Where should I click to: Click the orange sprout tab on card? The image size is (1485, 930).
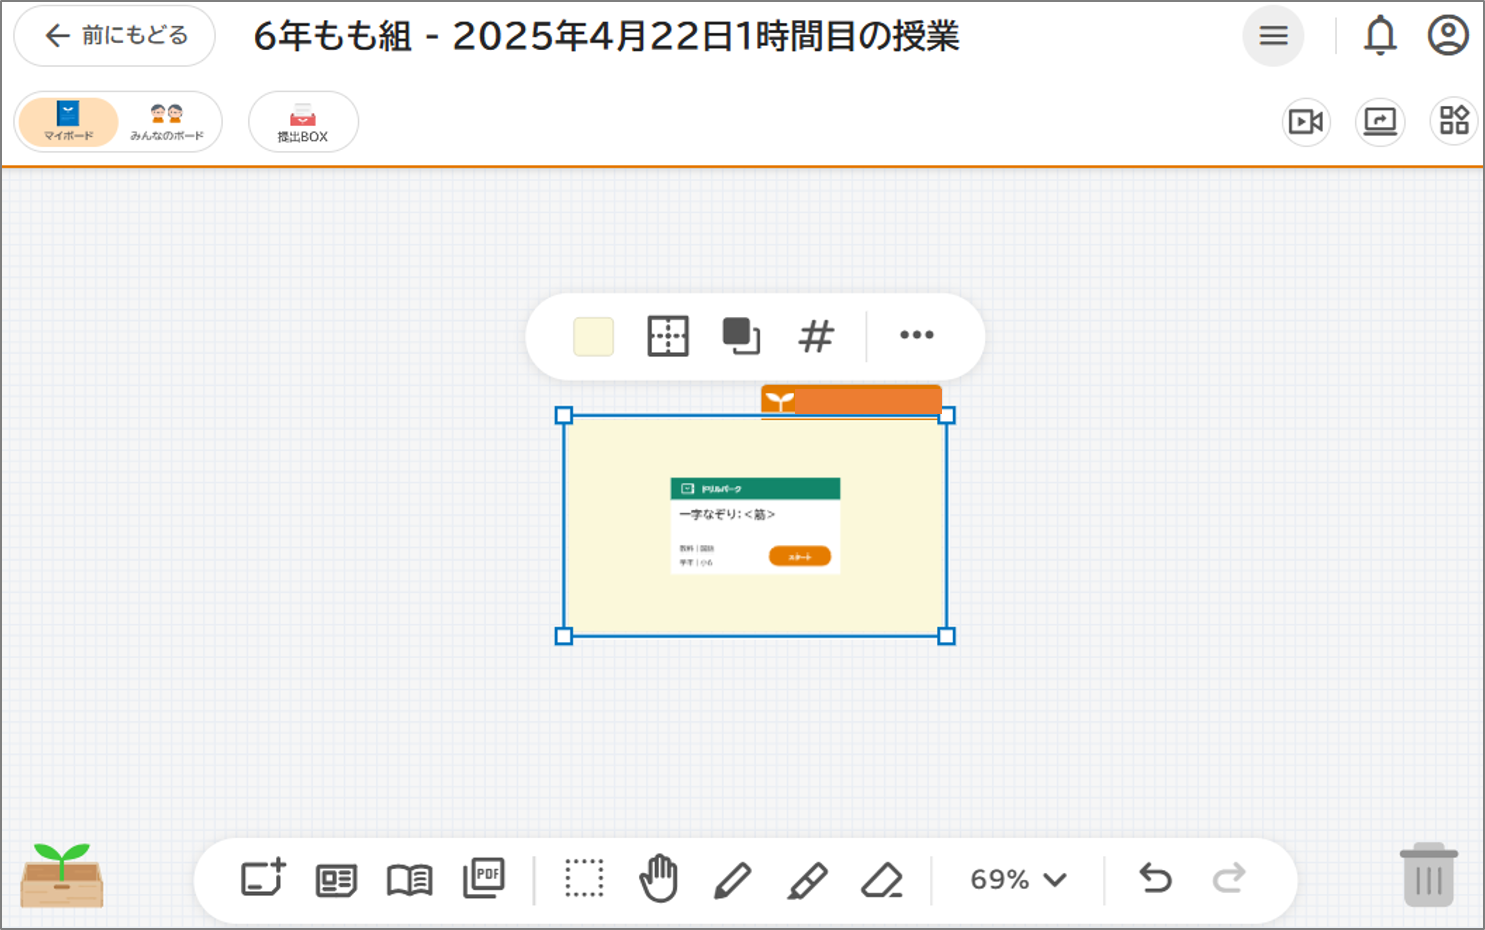[x=851, y=401]
